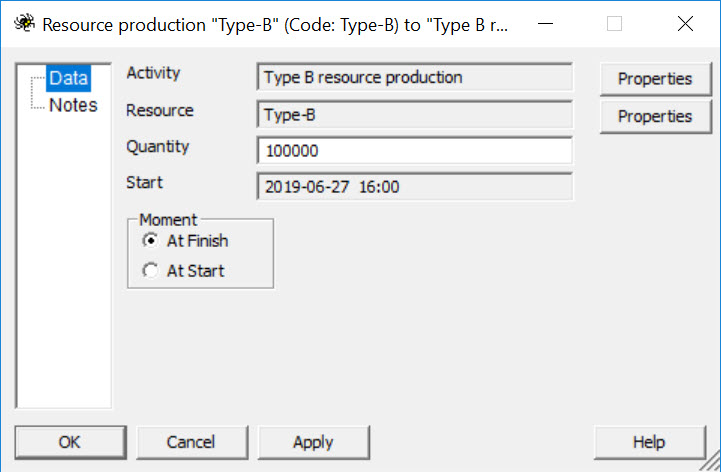This screenshot has height=472, width=721.
Task: Open the Notes tree item
Action: click(73, 105)
